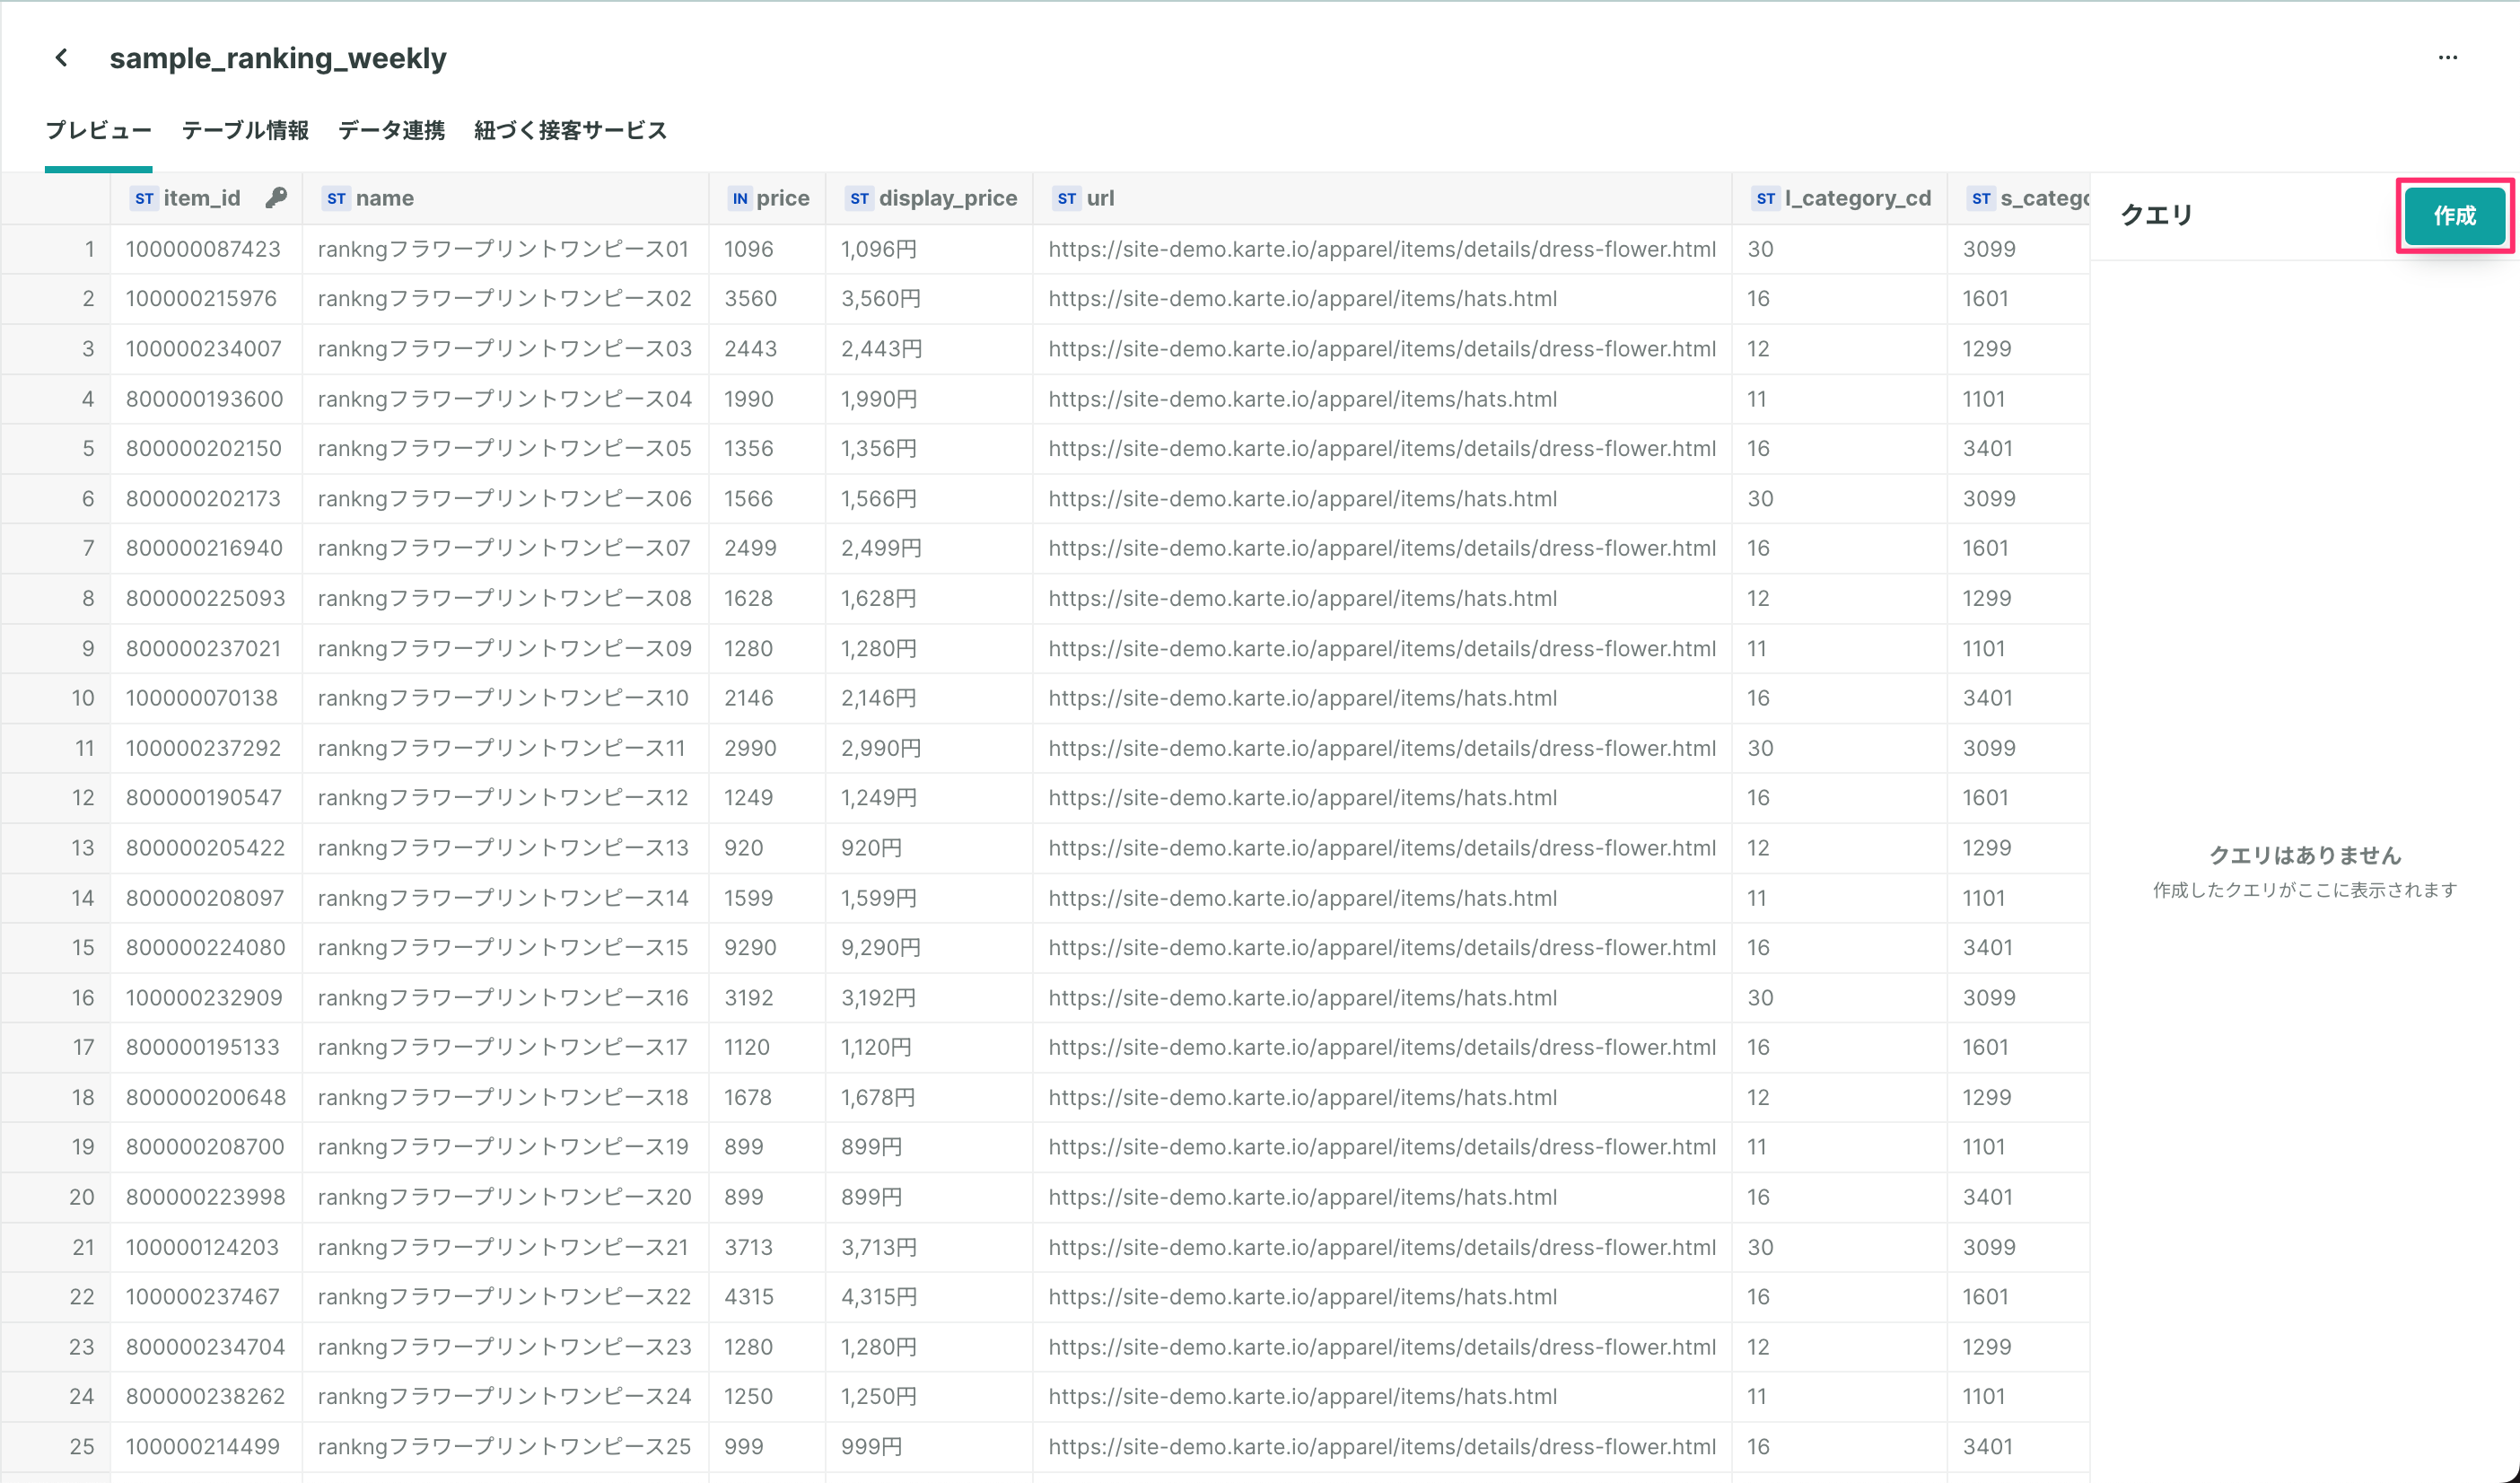This screenshot has height=1483, width=2520.
Task: Select the price column header
Action: (x=767, y=199)
